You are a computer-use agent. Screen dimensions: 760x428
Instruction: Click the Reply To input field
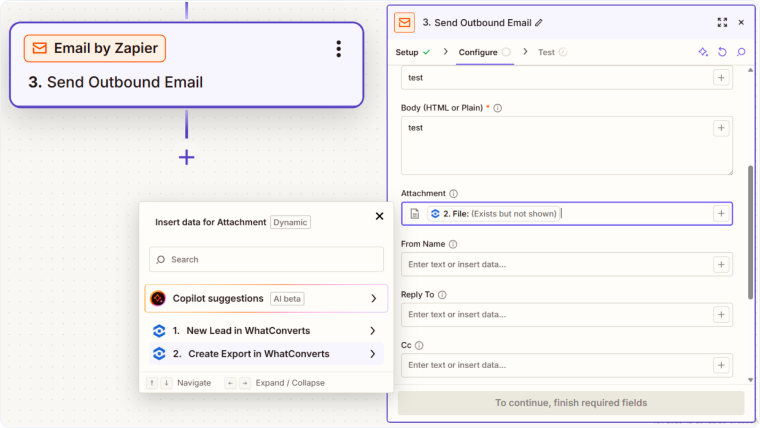567,315
